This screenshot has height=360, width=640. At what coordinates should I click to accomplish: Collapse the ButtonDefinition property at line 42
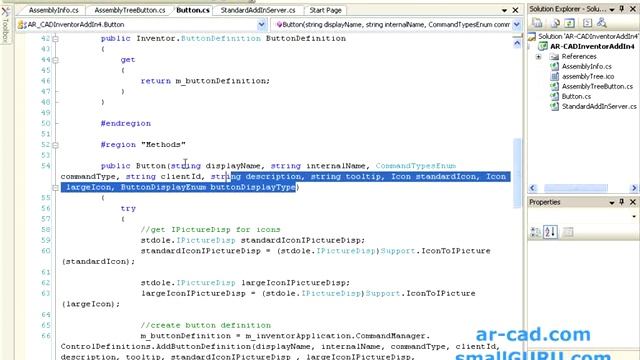[x=56, y=39]
